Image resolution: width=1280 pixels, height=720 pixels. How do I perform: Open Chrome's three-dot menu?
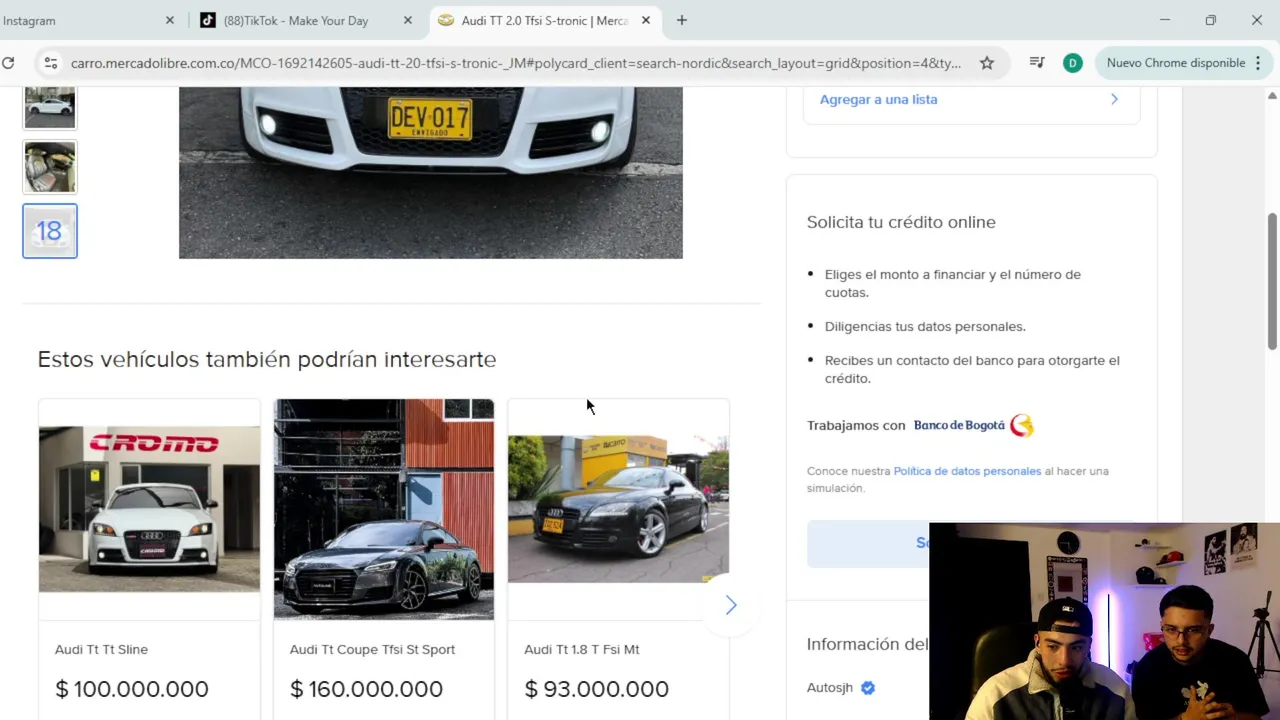1258,63
